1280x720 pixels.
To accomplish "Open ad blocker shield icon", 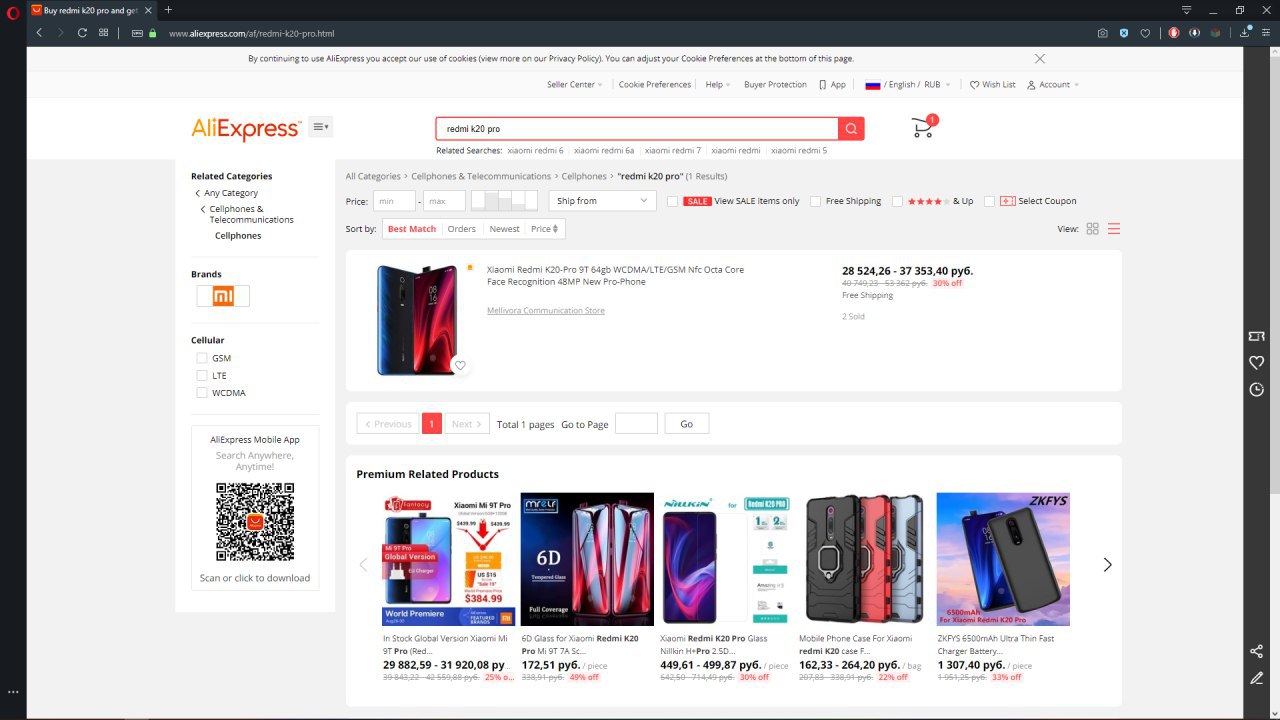I will (x=1124, y=33).
